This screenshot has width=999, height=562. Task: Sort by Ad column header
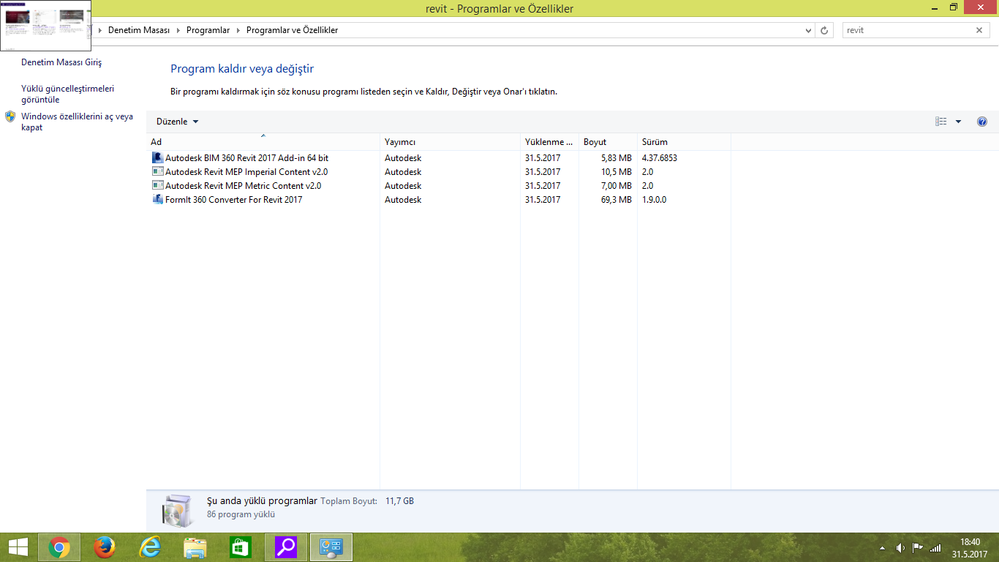(x=263, y=141)
